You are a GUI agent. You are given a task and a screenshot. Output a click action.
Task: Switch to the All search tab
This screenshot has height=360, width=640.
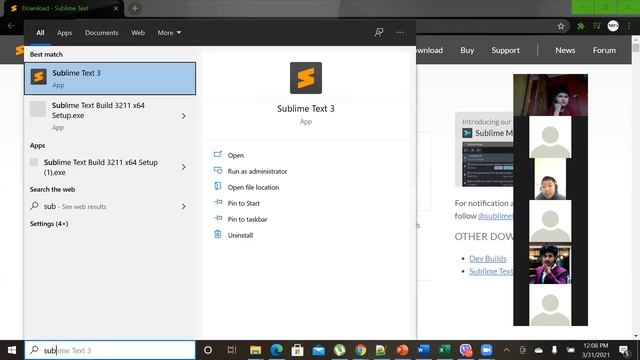[40, 33]
